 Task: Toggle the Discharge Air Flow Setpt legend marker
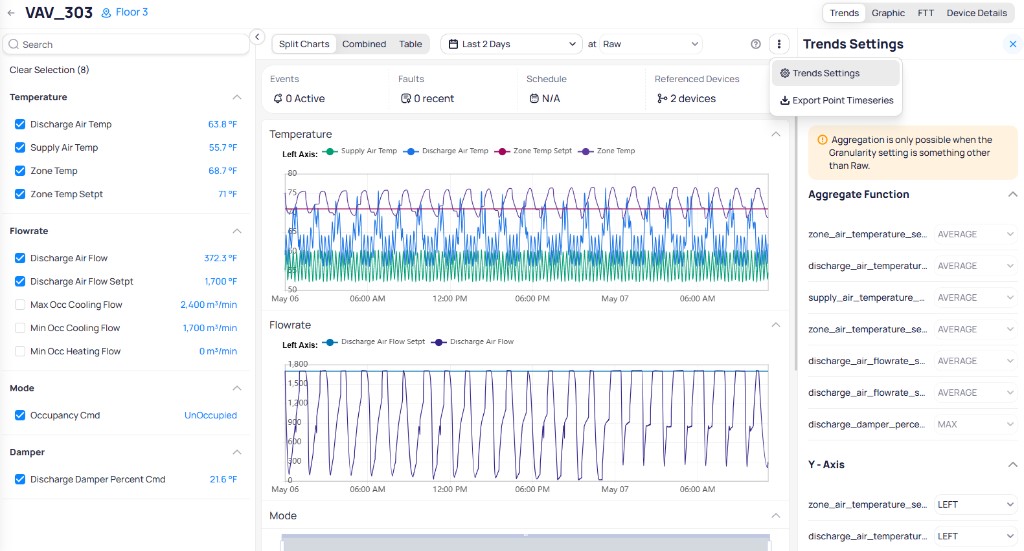coord(330,342)
